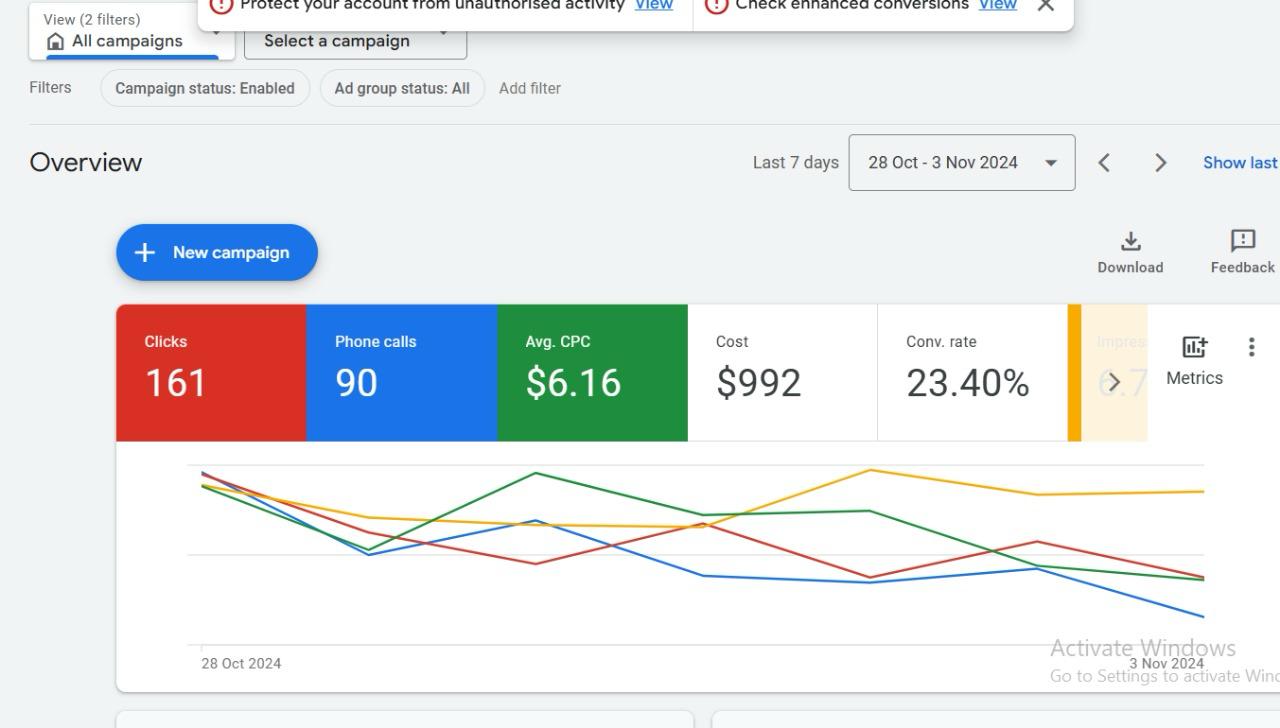Open the All campaigns view dropdown
1280x728 pixels.
point(130,38)
